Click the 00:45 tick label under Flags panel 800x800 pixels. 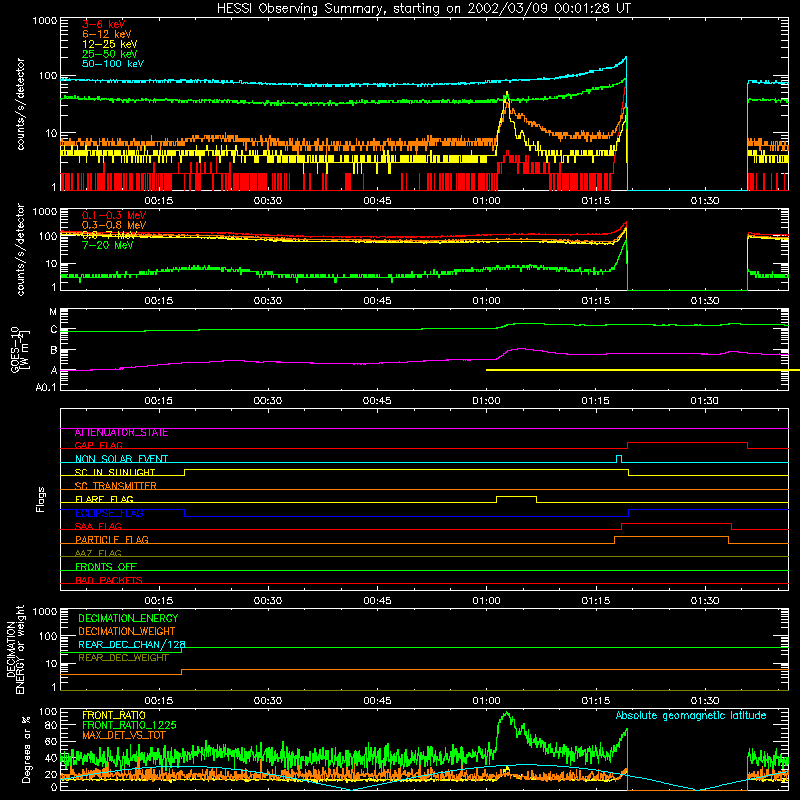377,601
